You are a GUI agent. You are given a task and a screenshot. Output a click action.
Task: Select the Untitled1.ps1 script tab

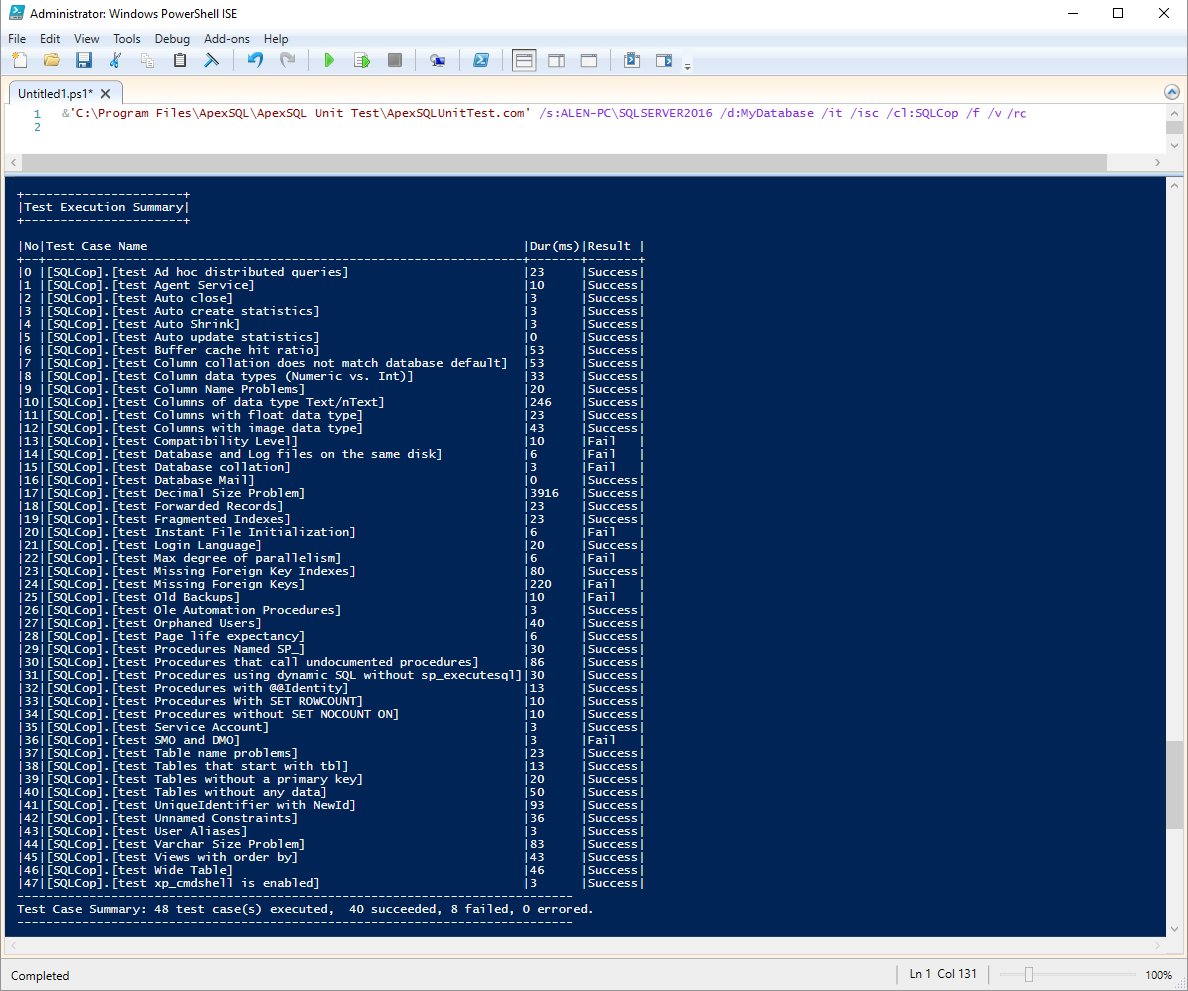55,94
